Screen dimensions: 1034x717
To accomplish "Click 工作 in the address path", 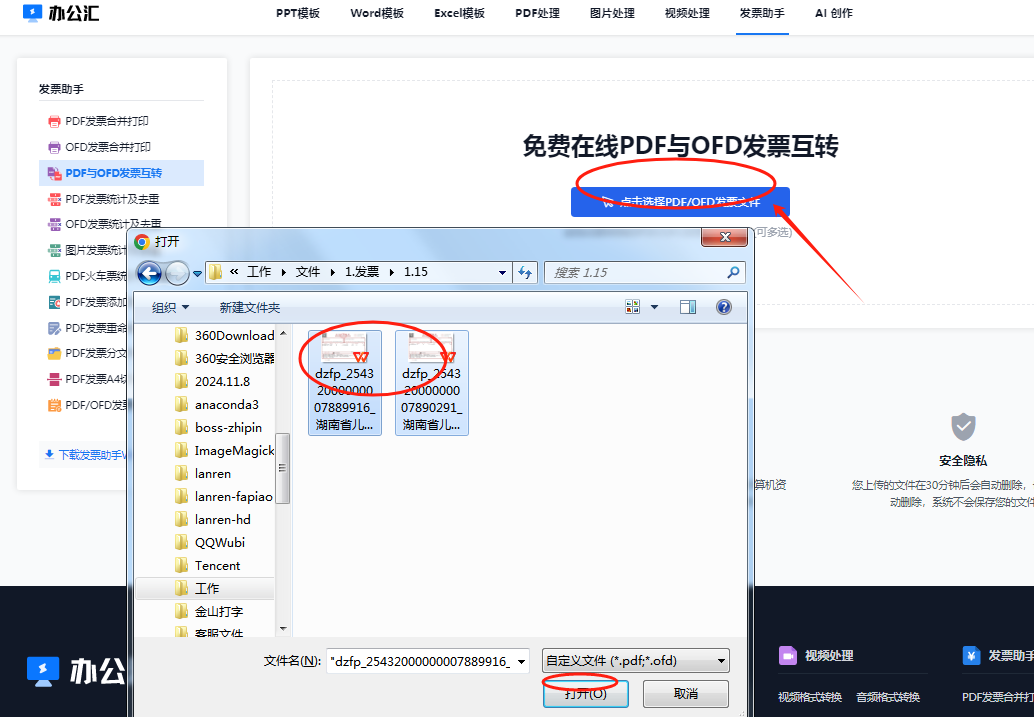I will [x=259, y=272].
